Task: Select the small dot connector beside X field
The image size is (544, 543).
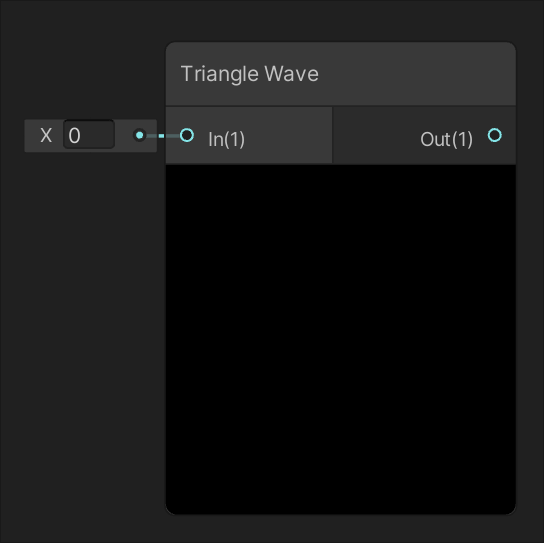Action: click(x=139, y=135)
